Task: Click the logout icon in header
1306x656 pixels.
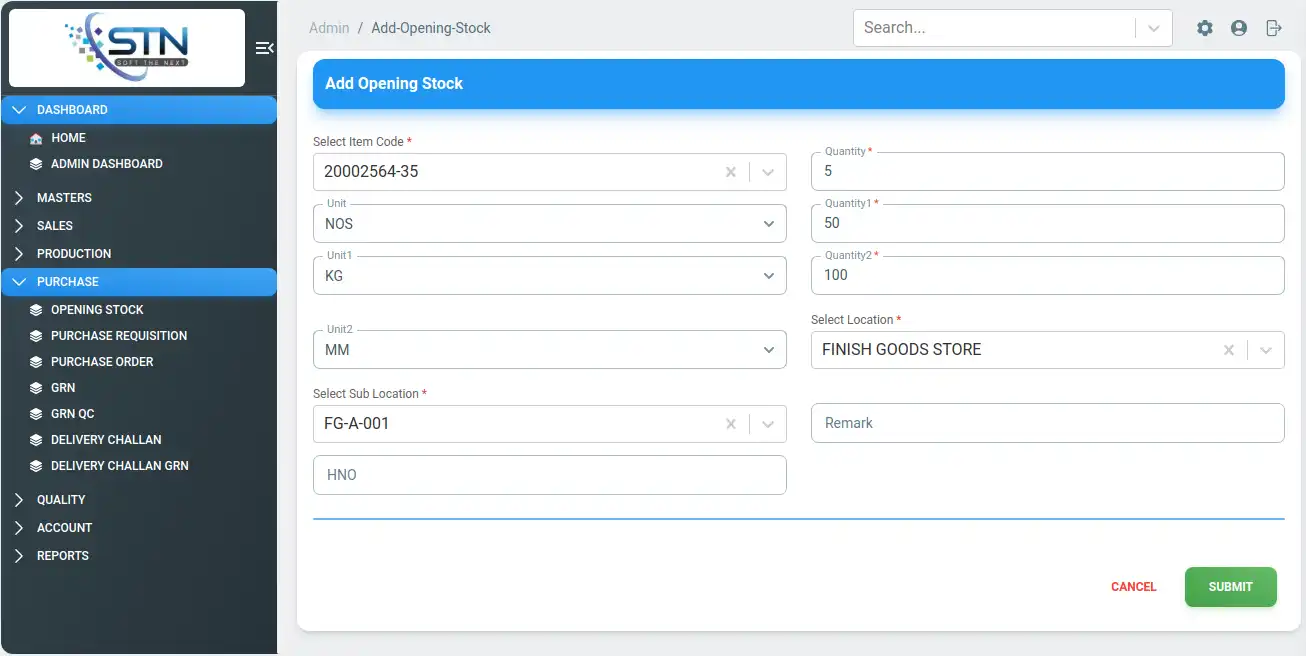Action: pyautogui.click(x=1273, y=28)
